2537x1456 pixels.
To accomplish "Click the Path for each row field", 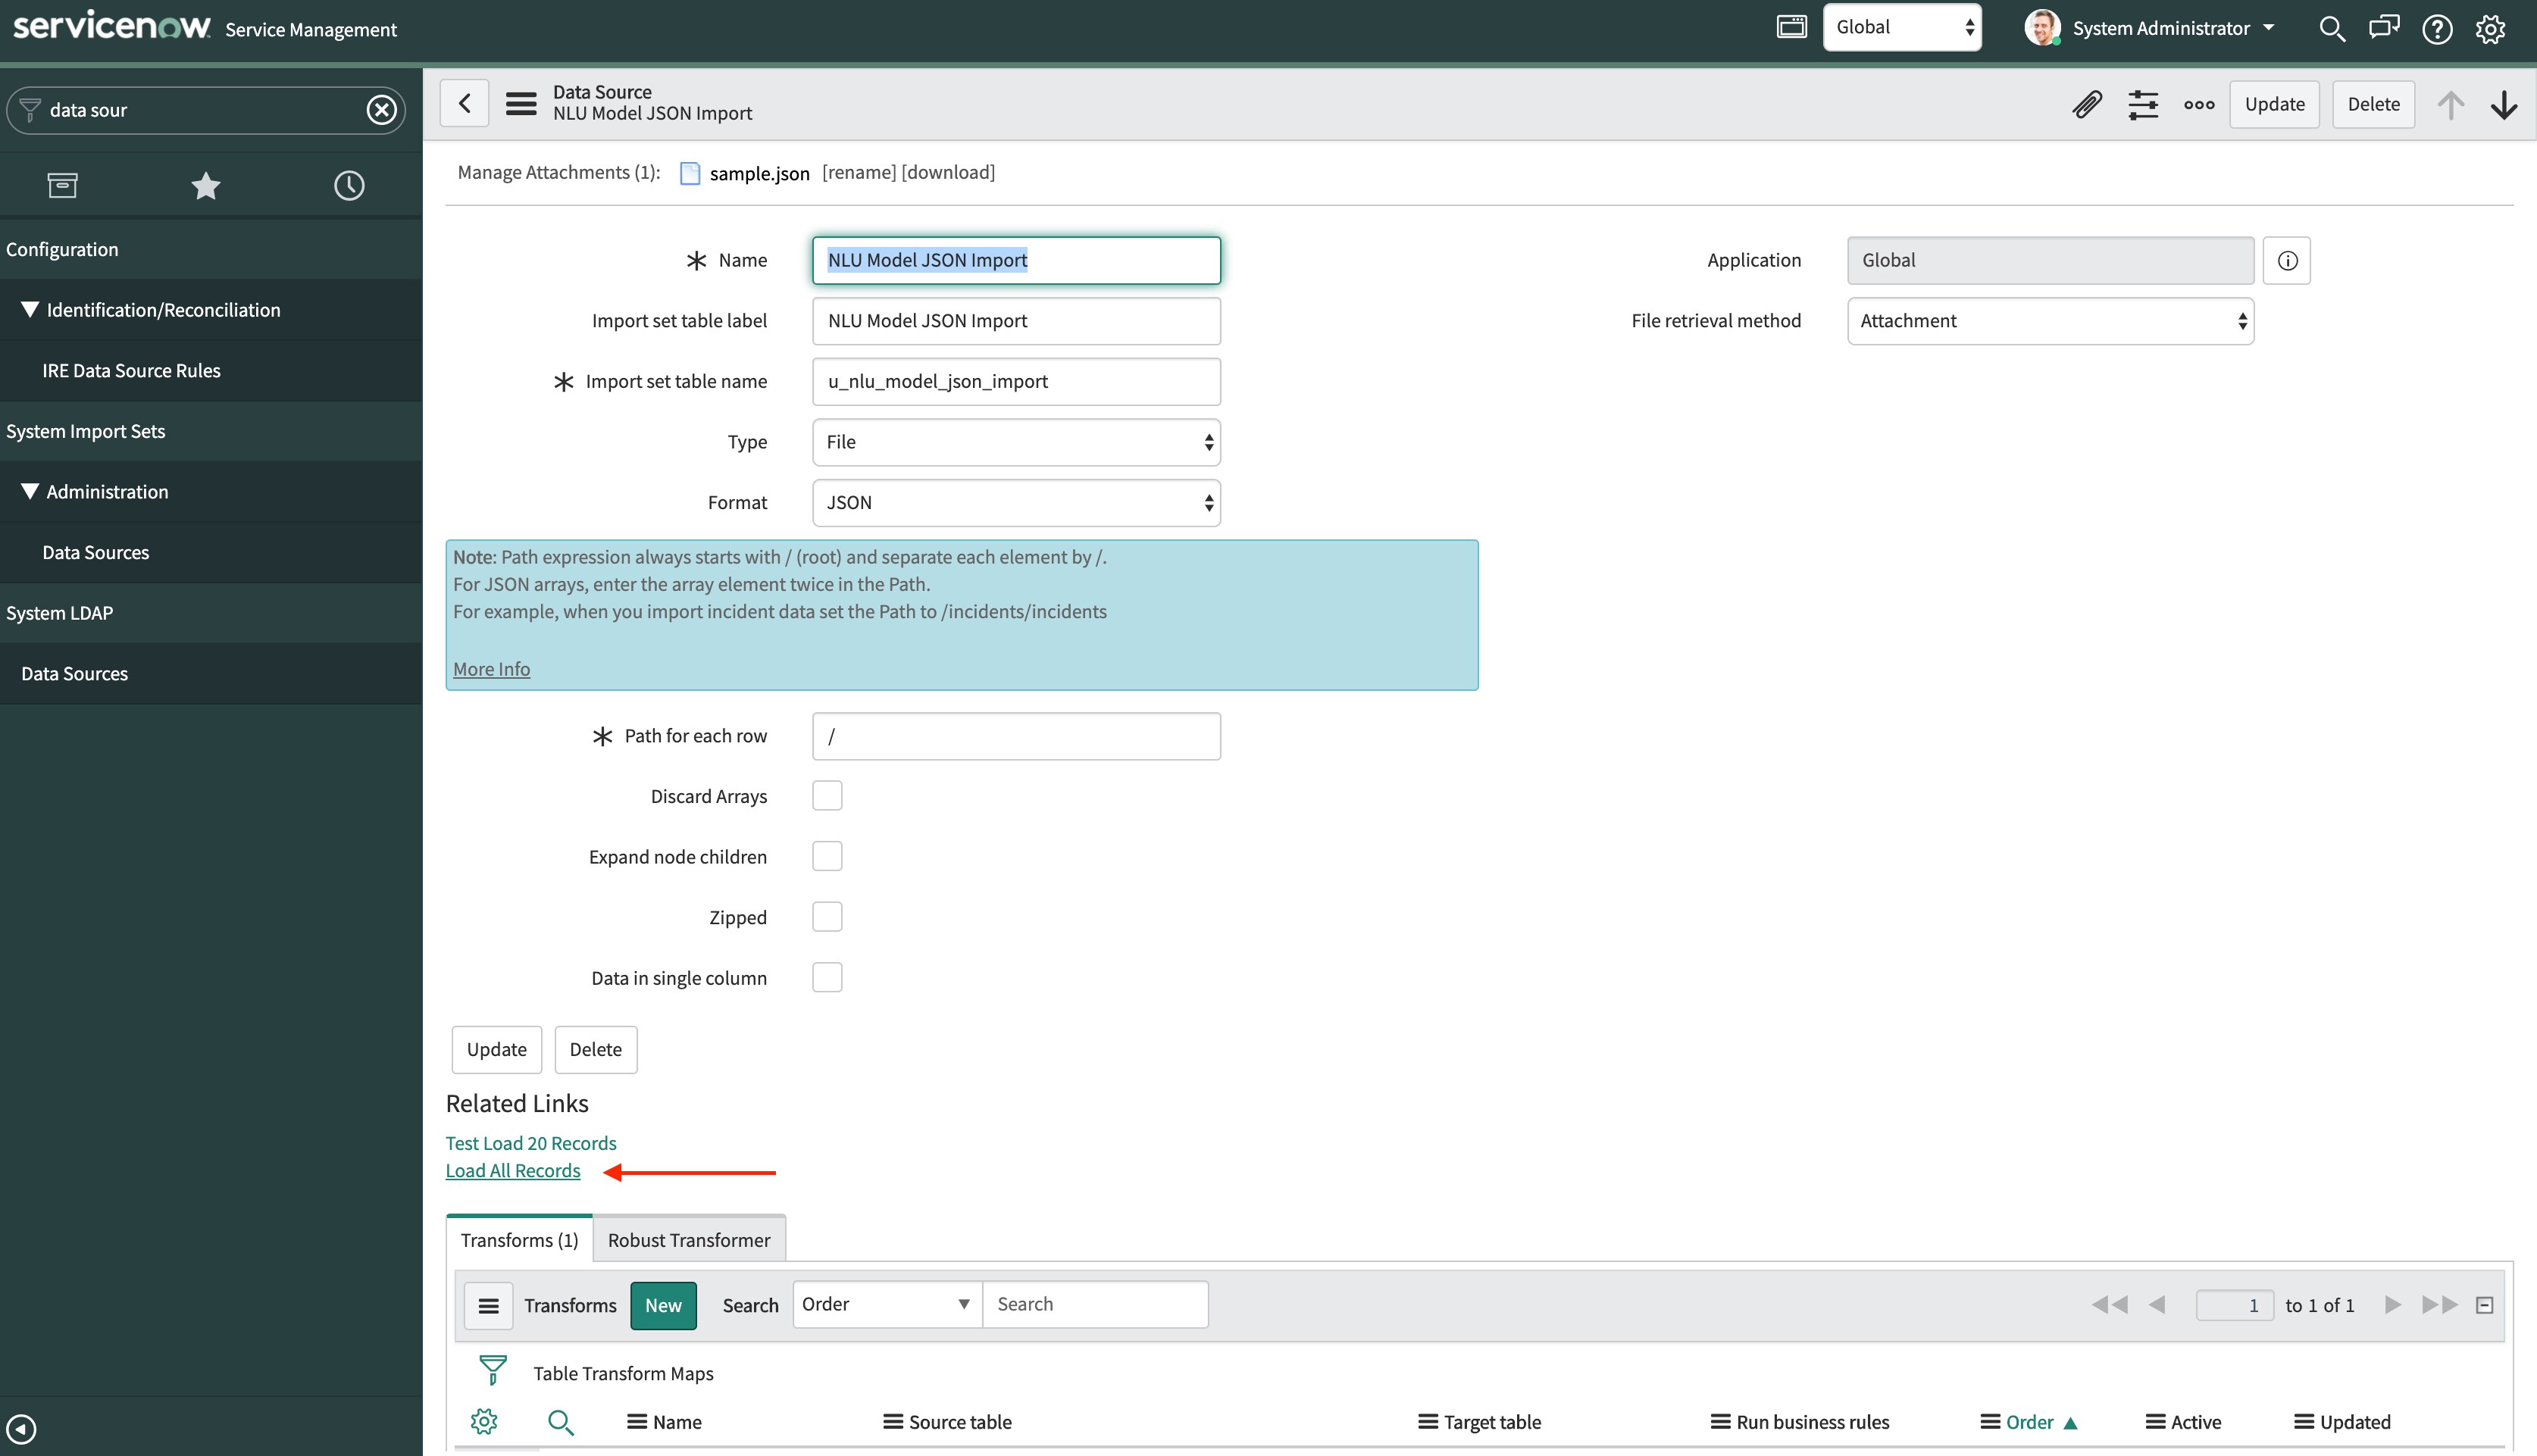I will click(x=1016, y=736).
